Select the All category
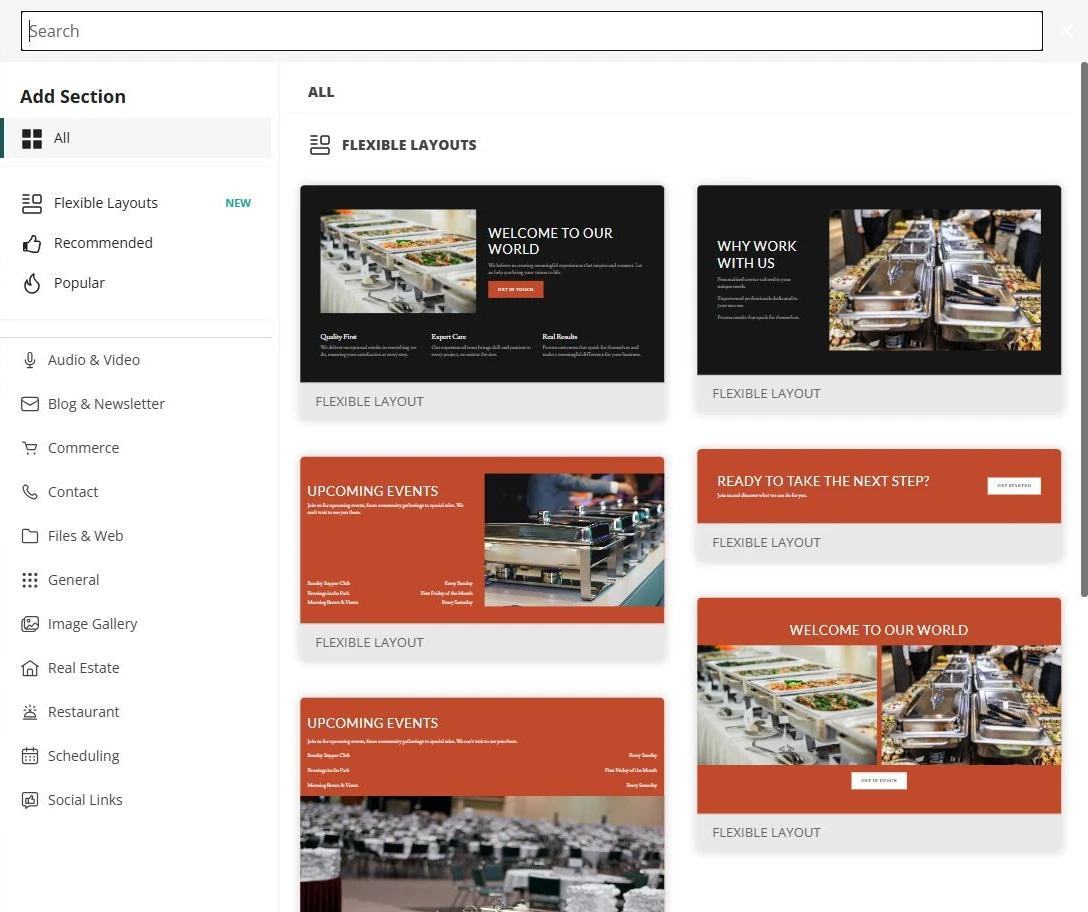This screenshot has width=1088, height=912. [137, 138]
